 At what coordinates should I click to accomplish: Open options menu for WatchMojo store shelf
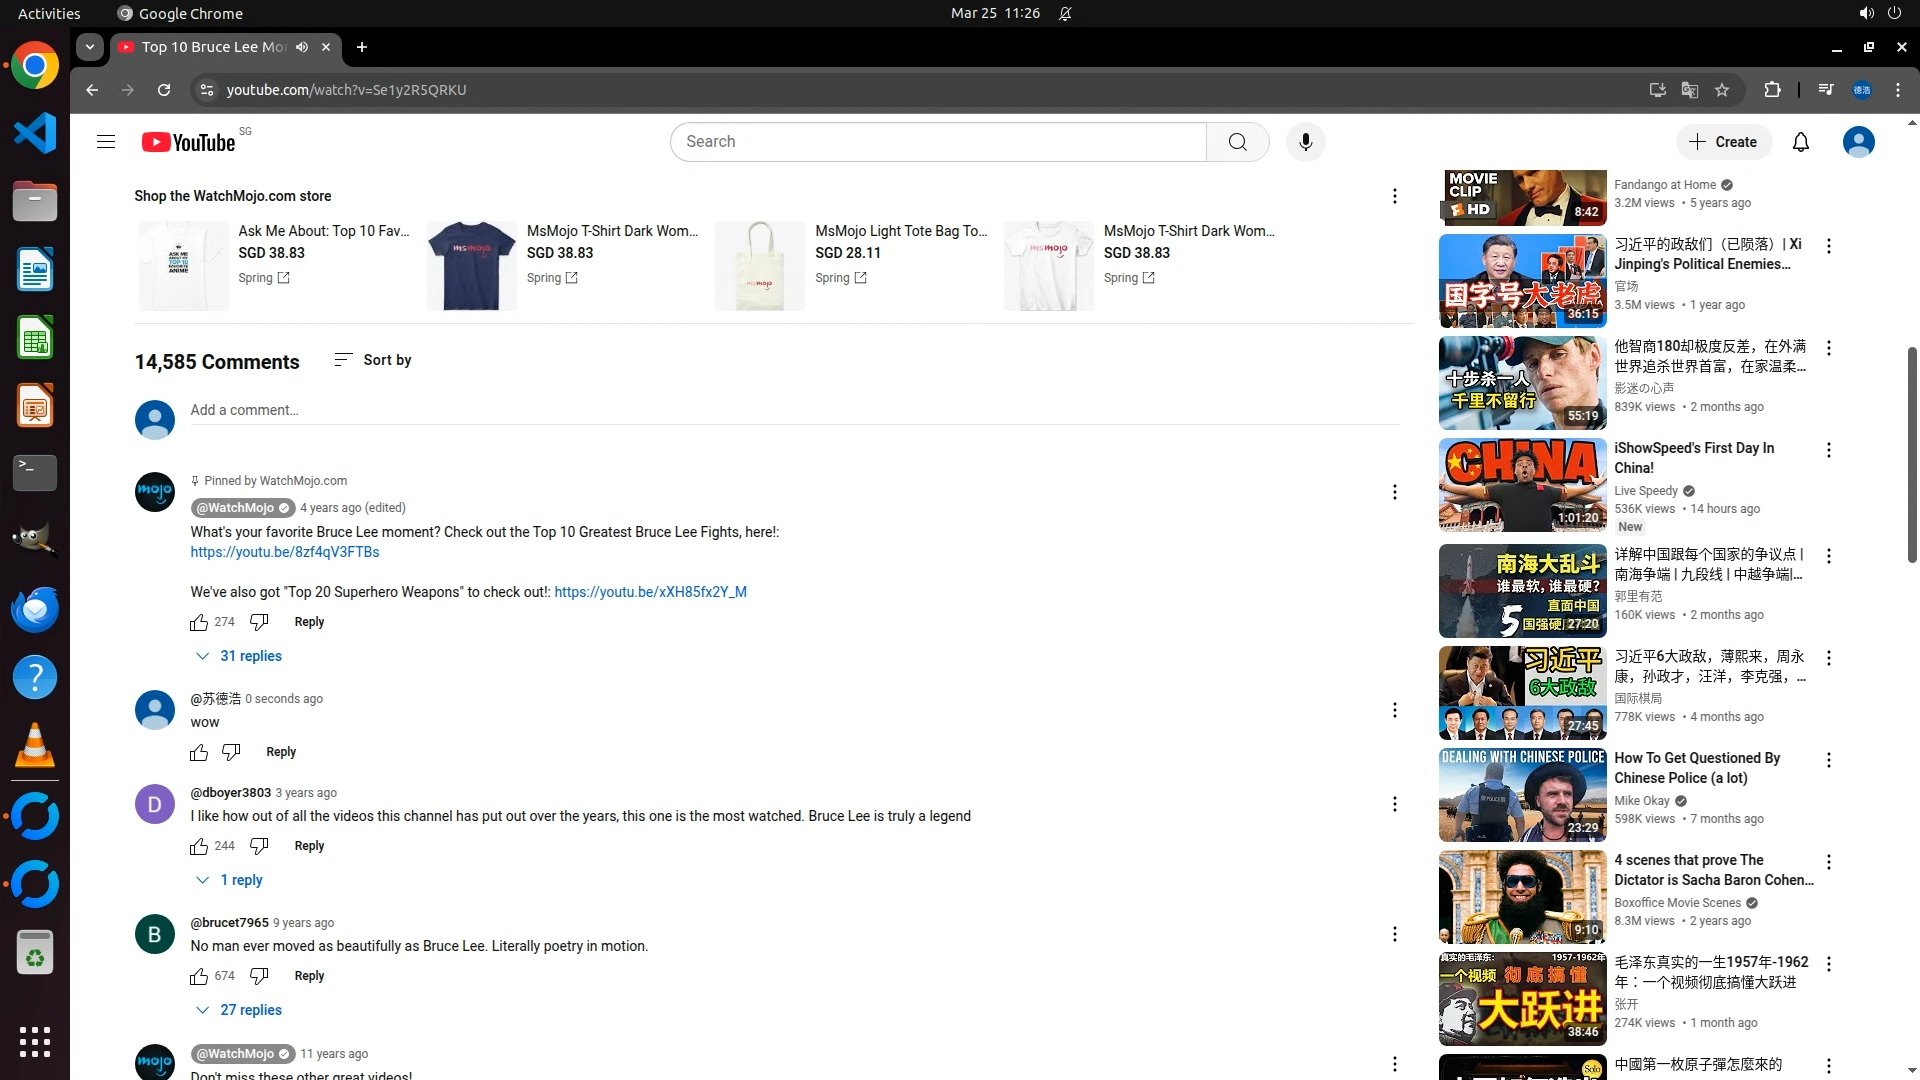coord(1394,196)
